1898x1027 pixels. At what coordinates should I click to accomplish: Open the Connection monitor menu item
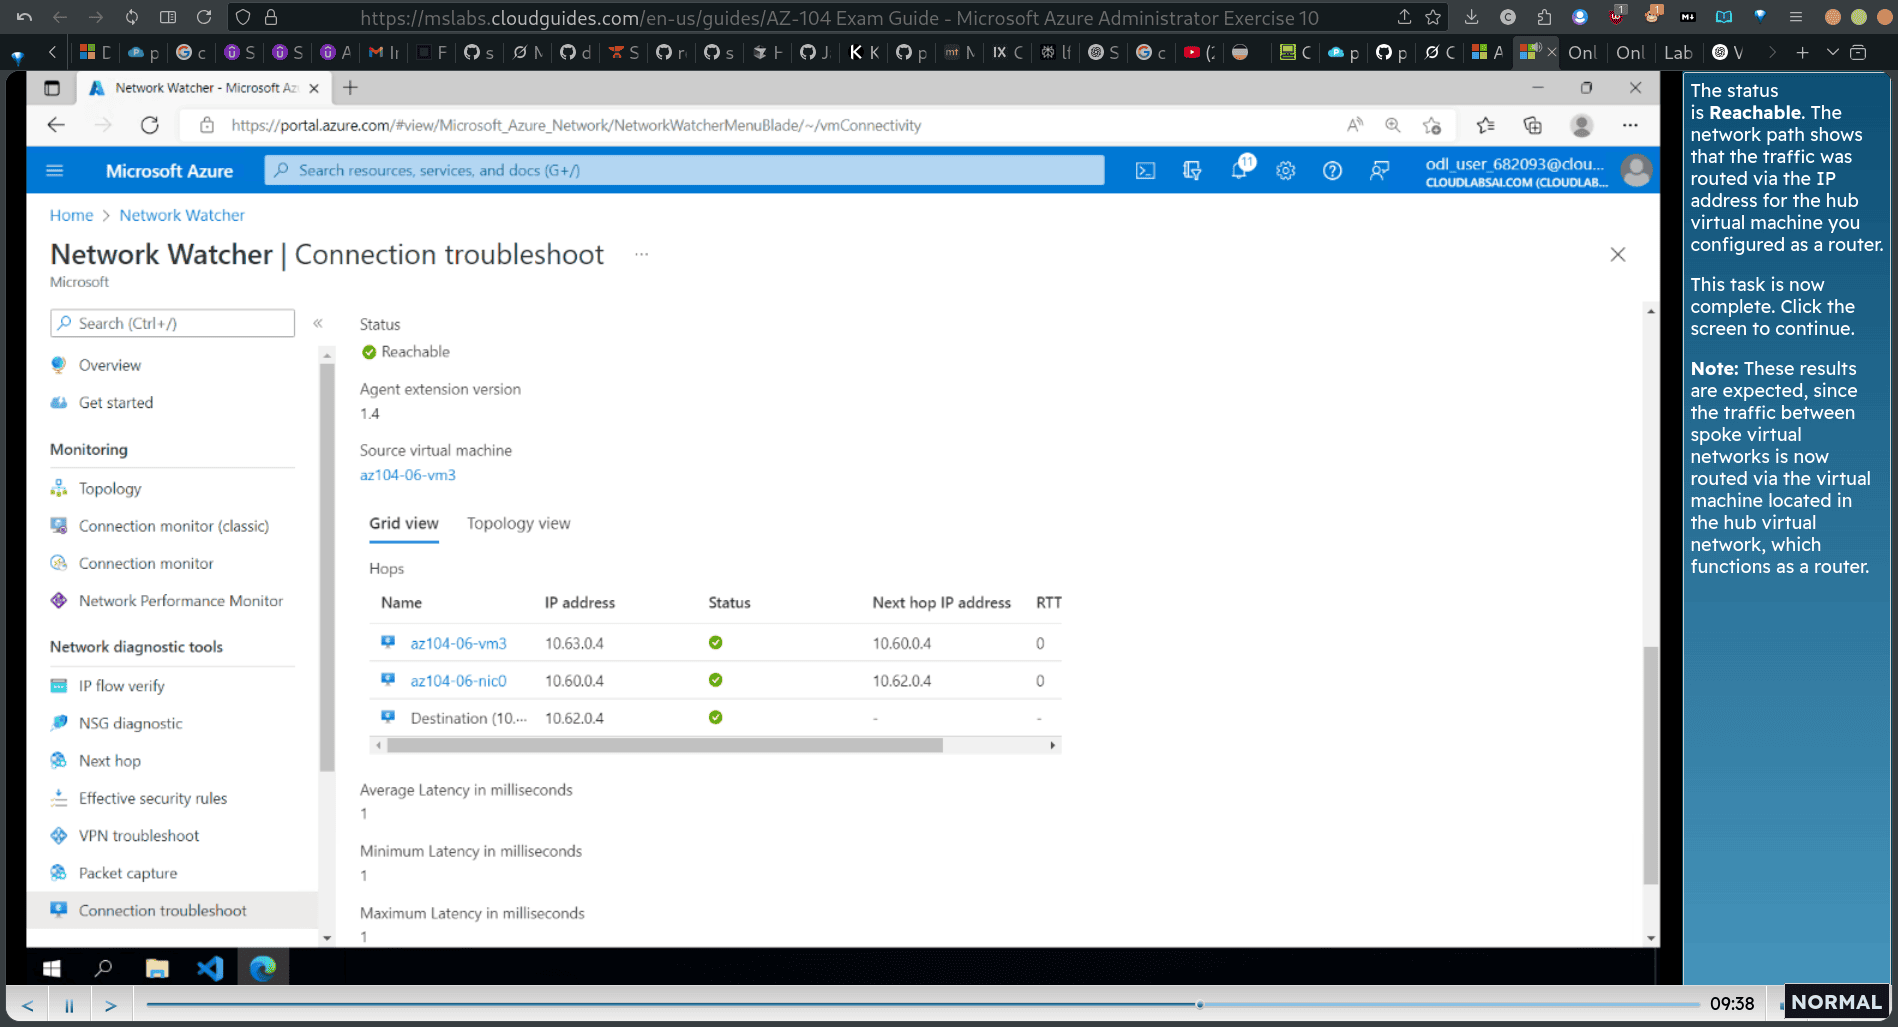pyautogui.click(x=146, y=564)
